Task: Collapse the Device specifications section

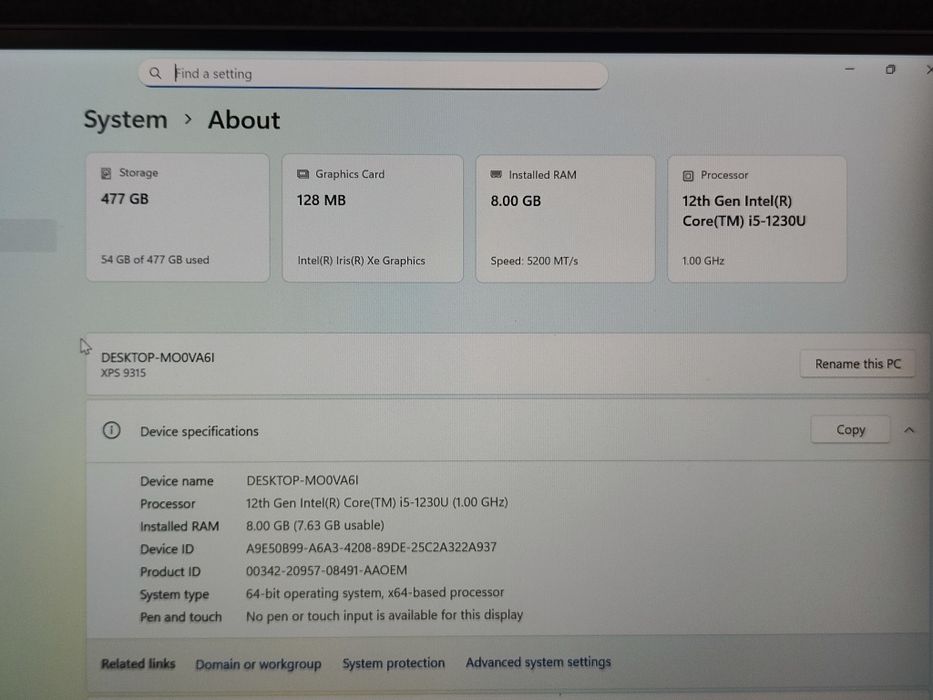Action: (909, 430)
